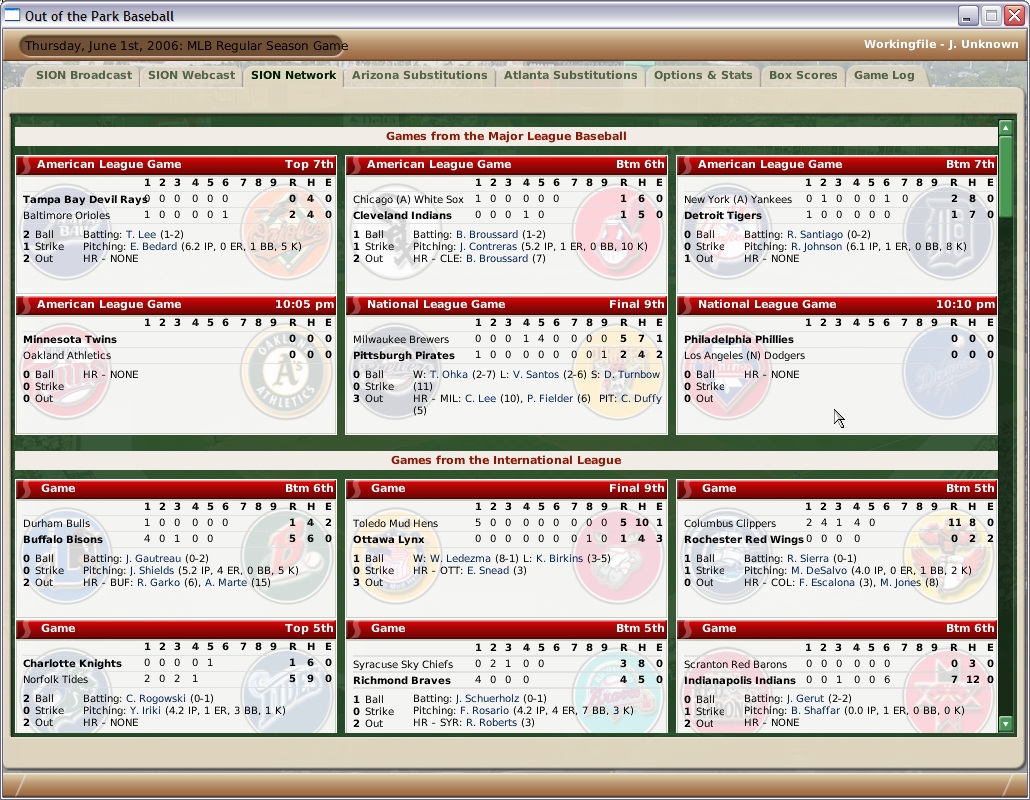Screen dimensions: 1030x800
Task: Click the Detroit Tigers team name
Action: pyautogui.click(x=723, y=215)
